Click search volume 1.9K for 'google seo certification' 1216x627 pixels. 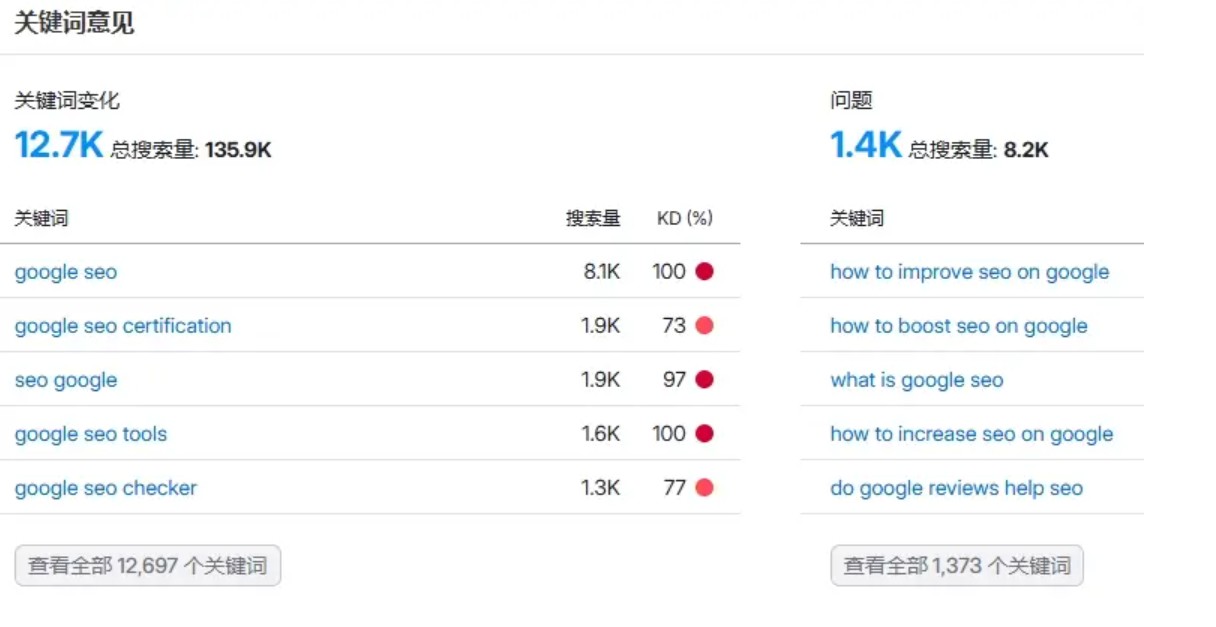[601, 326]
